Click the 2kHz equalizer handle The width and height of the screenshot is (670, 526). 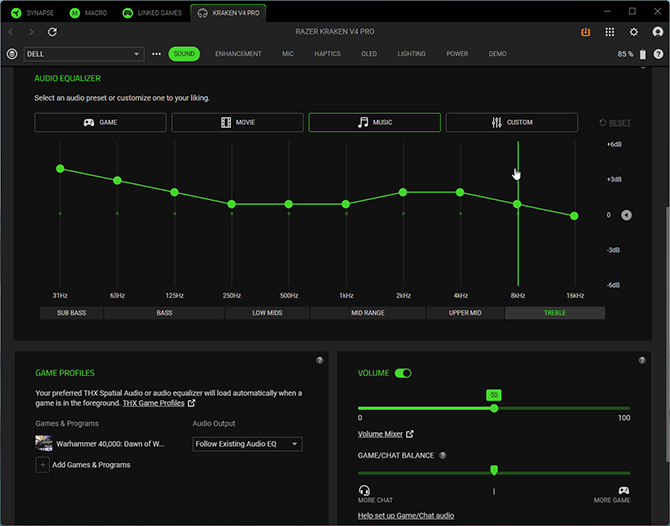pos(403,192)
